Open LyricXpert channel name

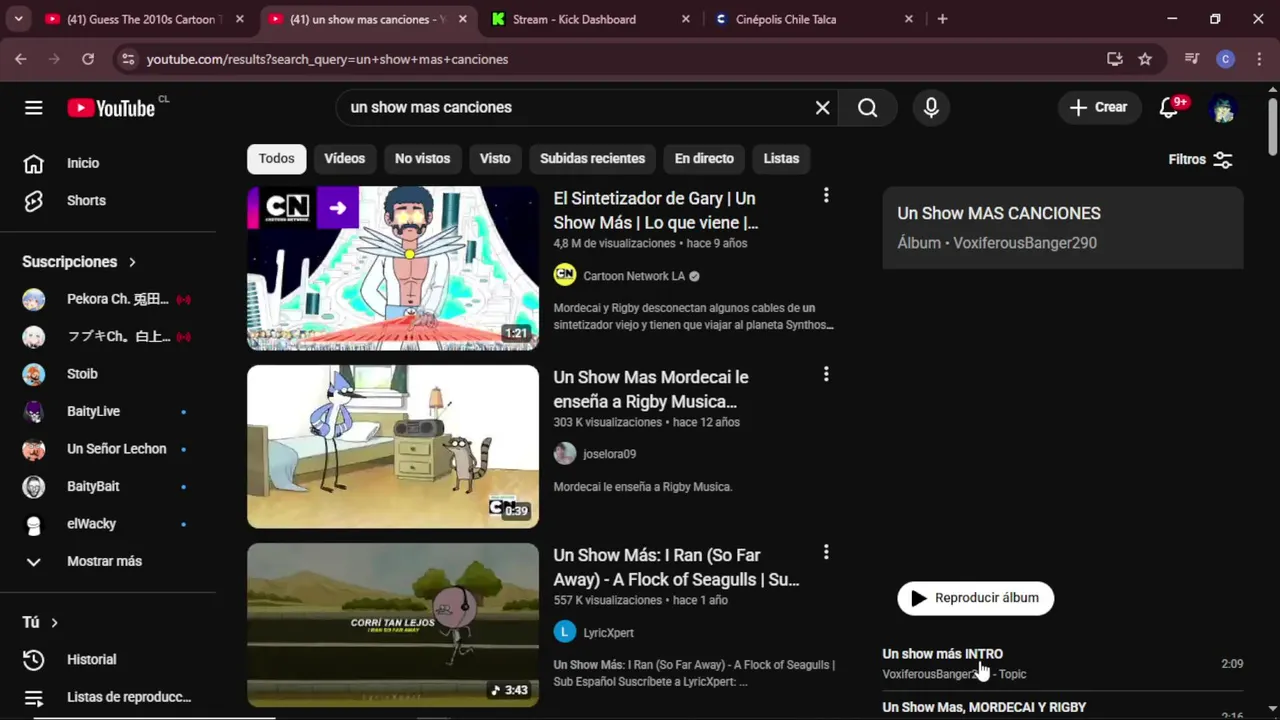[608, 633]
